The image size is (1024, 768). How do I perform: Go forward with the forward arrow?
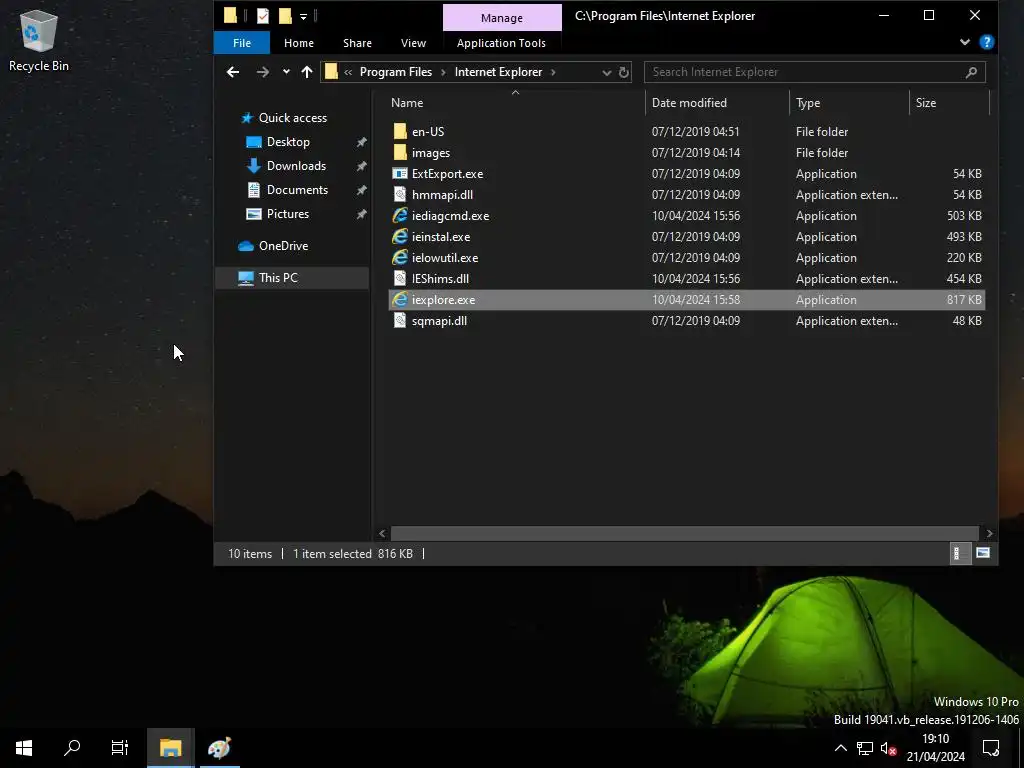263,72
